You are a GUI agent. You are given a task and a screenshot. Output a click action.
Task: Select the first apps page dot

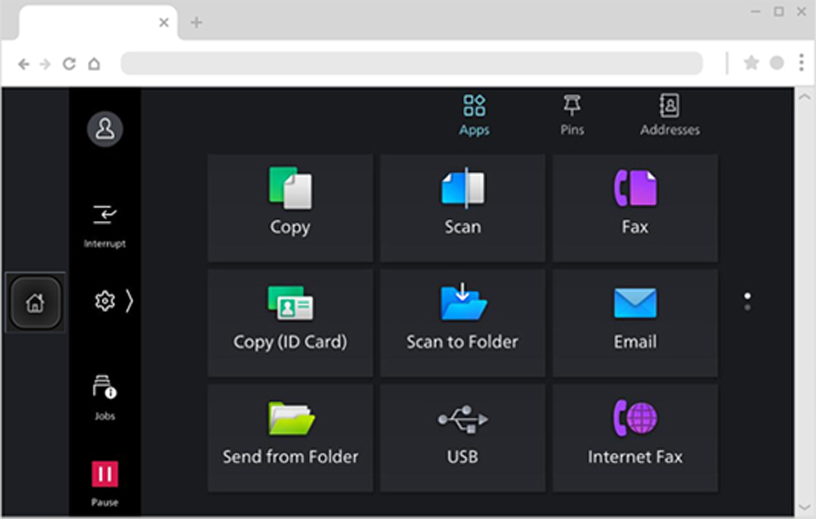point(747,296)
